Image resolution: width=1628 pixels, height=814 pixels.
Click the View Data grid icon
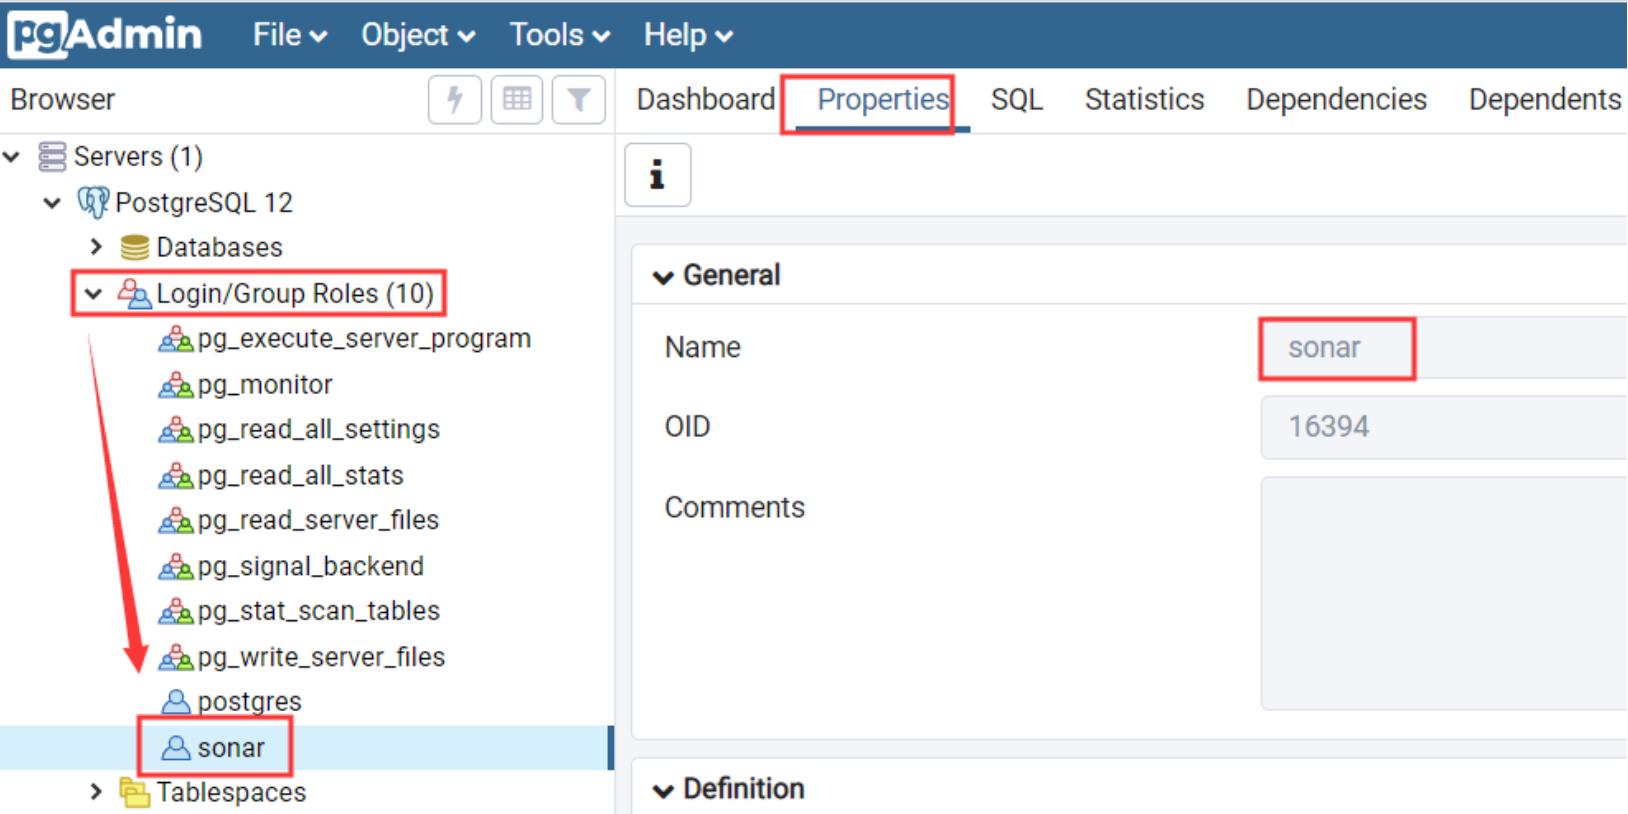coord(517,99)
